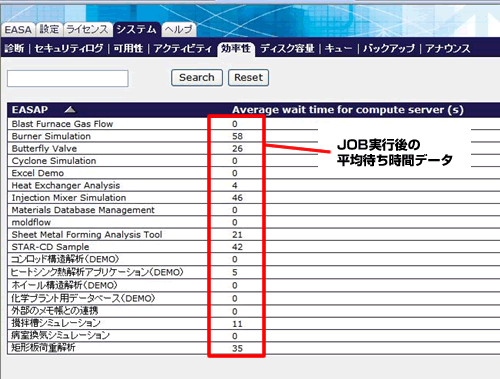Select the Excel Demo row
The width and height of the screenshot is (500, 379).
[x=253, y=173]
